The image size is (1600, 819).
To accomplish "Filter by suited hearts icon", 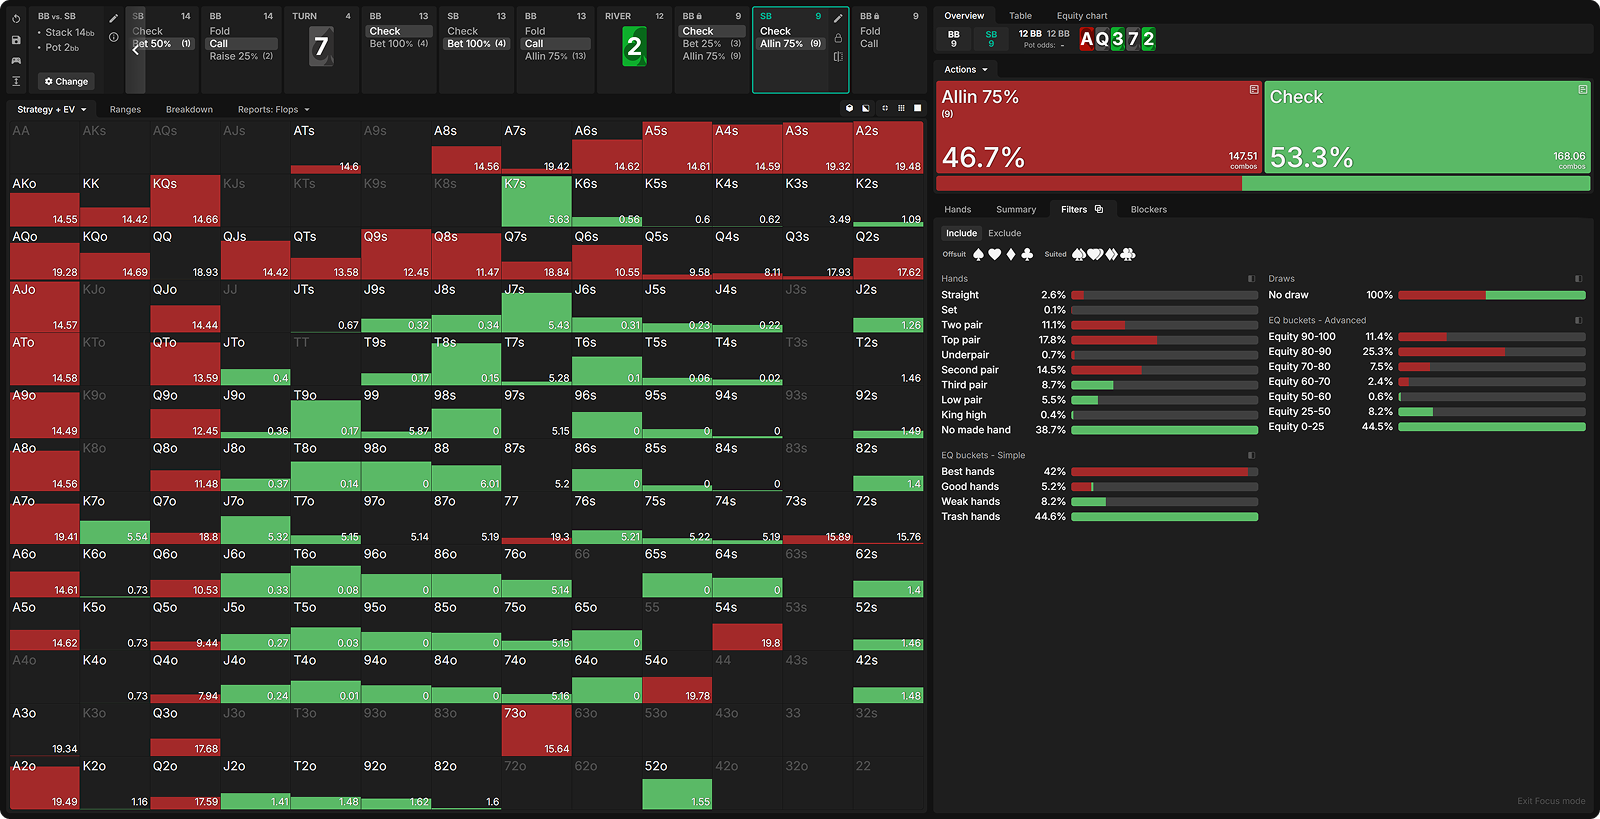I will (x=1095, y=255).
